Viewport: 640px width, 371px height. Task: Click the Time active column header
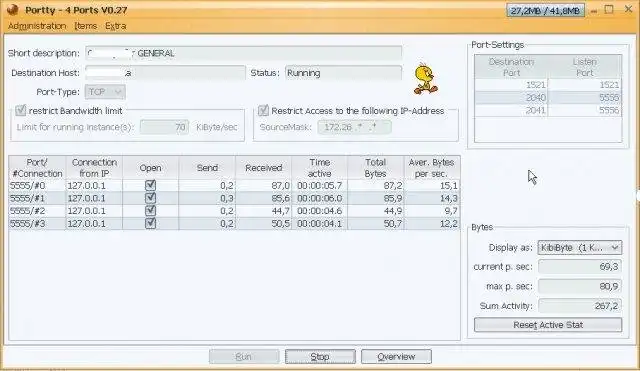click(x=320, y=168)
